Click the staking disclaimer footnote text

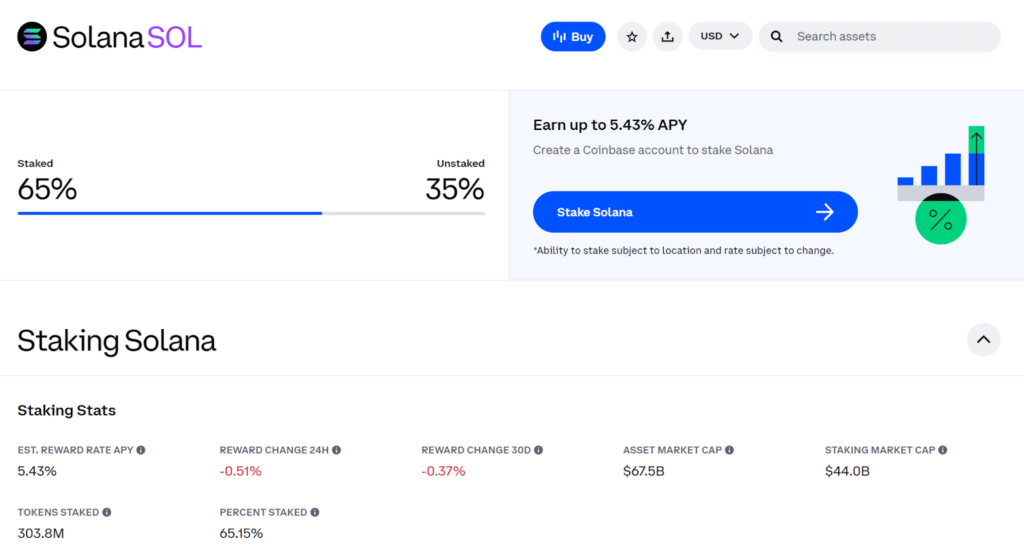(684, 250)
